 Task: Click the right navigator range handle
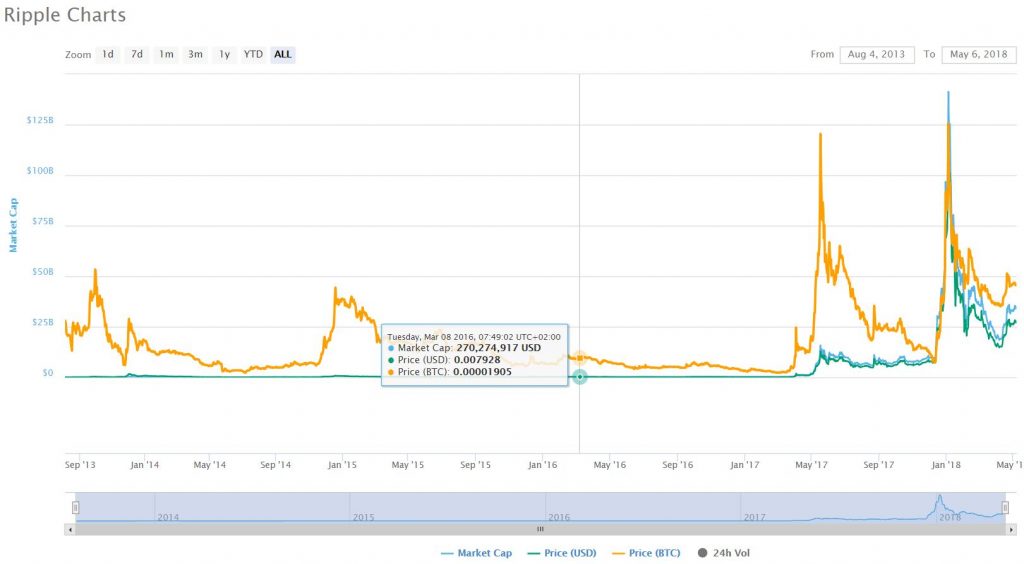click(x=1005, y=507)
